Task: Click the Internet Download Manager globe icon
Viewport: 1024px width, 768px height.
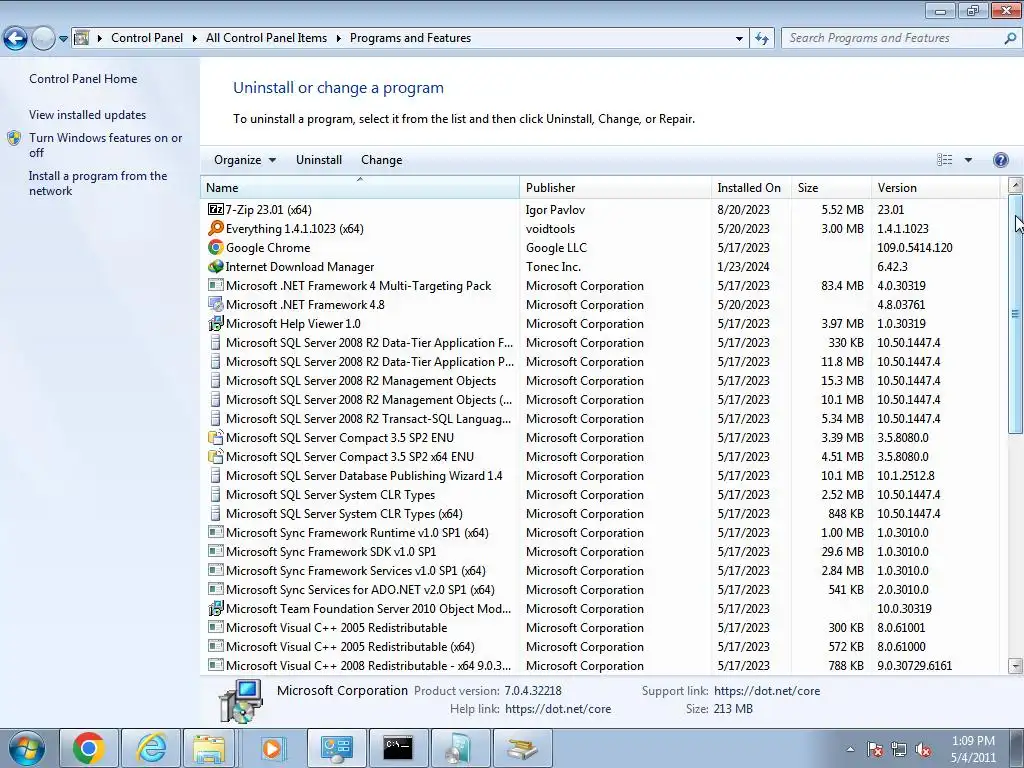Action: click(x=216, y=266)
